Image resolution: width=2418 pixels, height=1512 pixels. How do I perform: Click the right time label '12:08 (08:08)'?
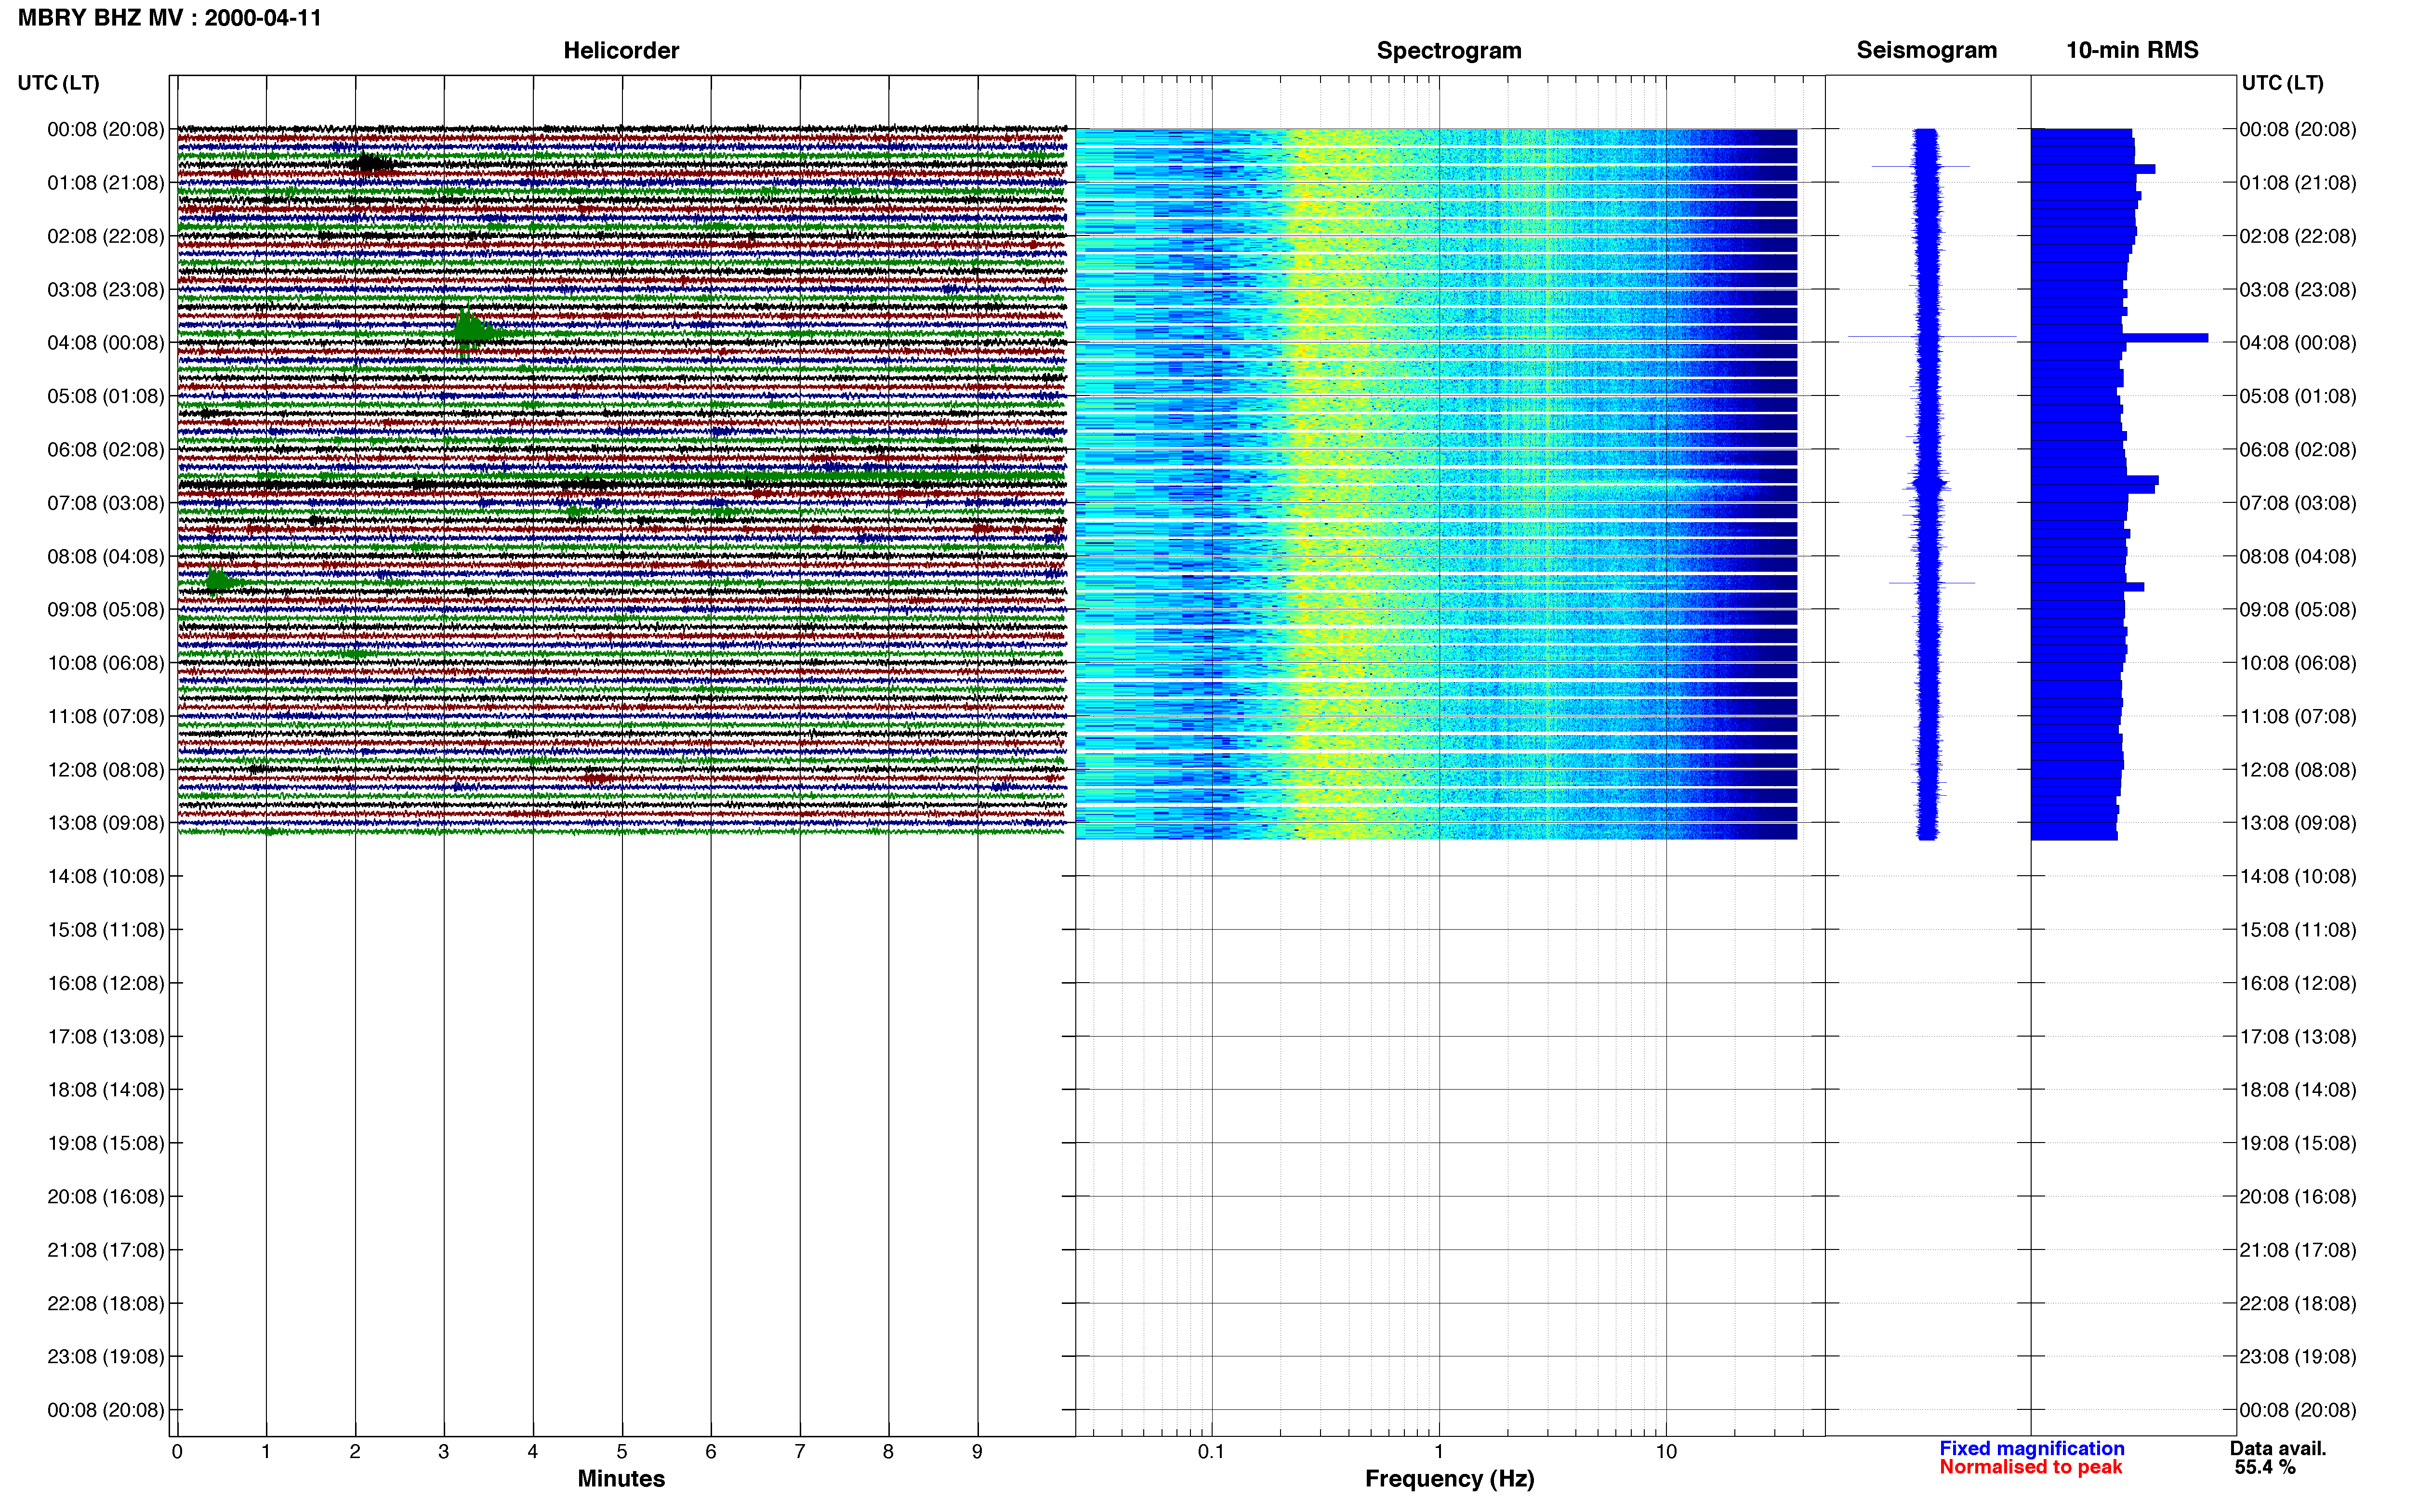click(x=2298, y=770)
